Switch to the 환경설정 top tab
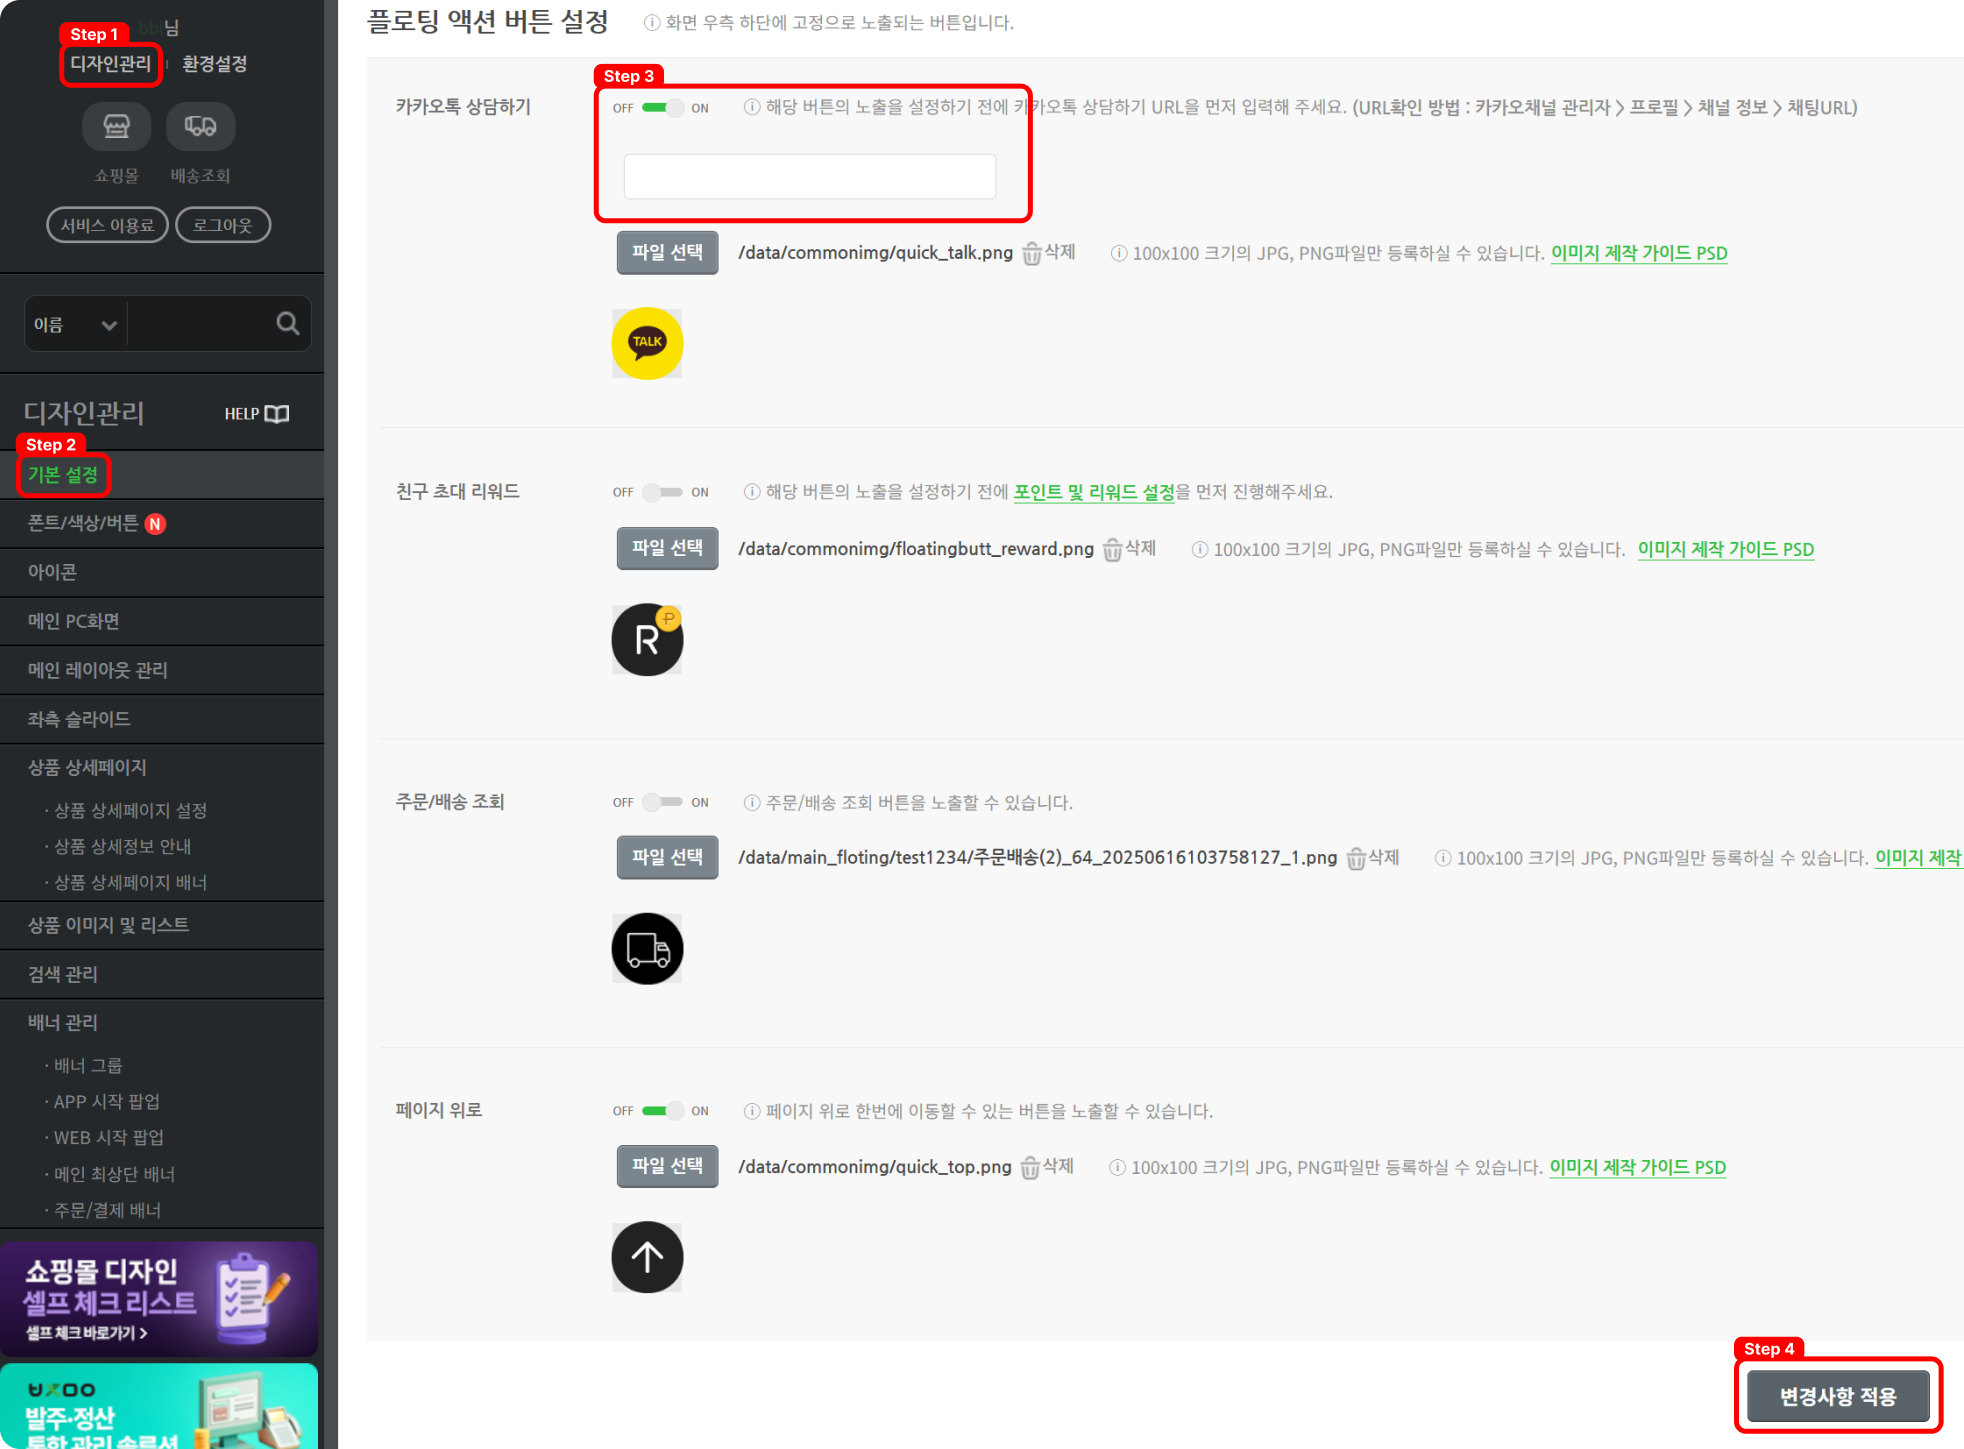Viewport: 1964px width, 1449px height. (x=214, y=64)
